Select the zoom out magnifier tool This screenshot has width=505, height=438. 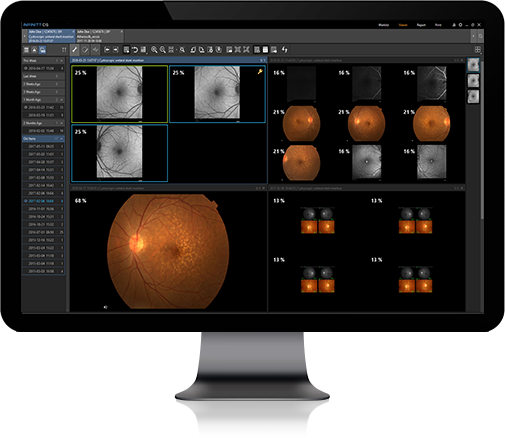coord(163,50)
